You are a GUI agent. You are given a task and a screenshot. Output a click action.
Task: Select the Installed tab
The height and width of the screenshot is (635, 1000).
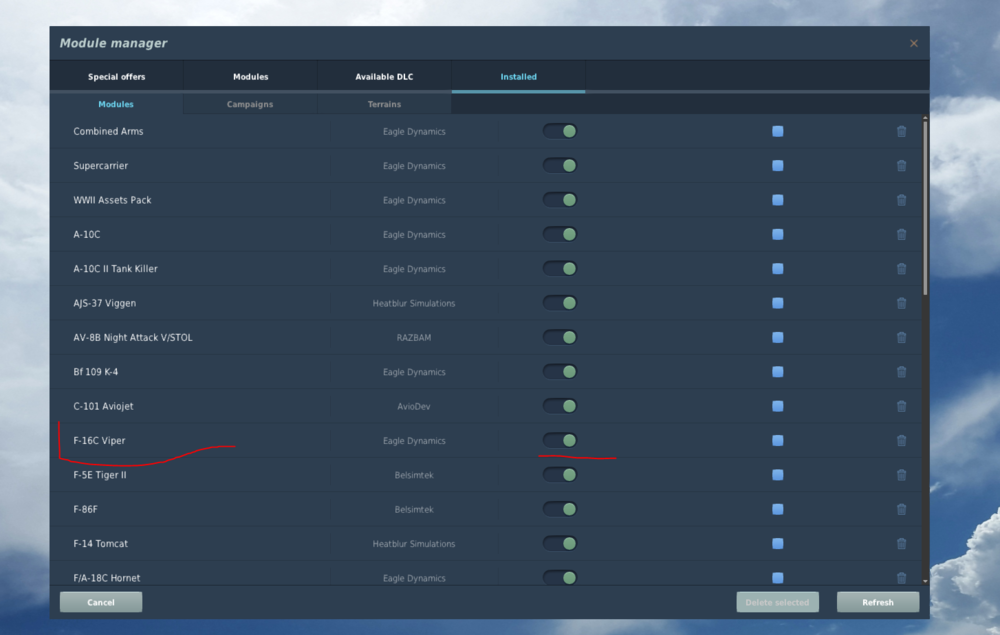[518, 77]
